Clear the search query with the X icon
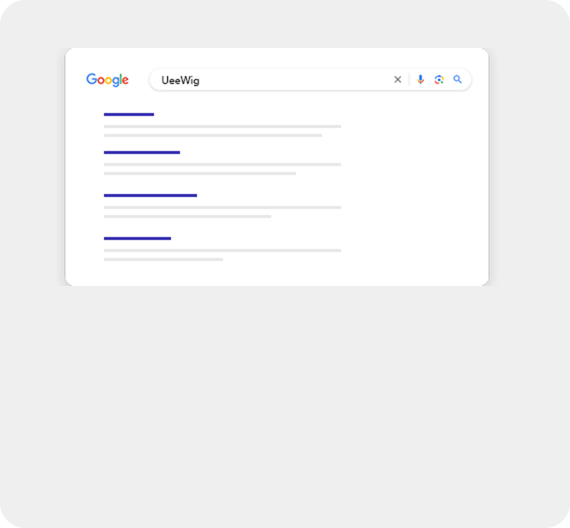Screen dimensions: 570x528 click(398, 80)
